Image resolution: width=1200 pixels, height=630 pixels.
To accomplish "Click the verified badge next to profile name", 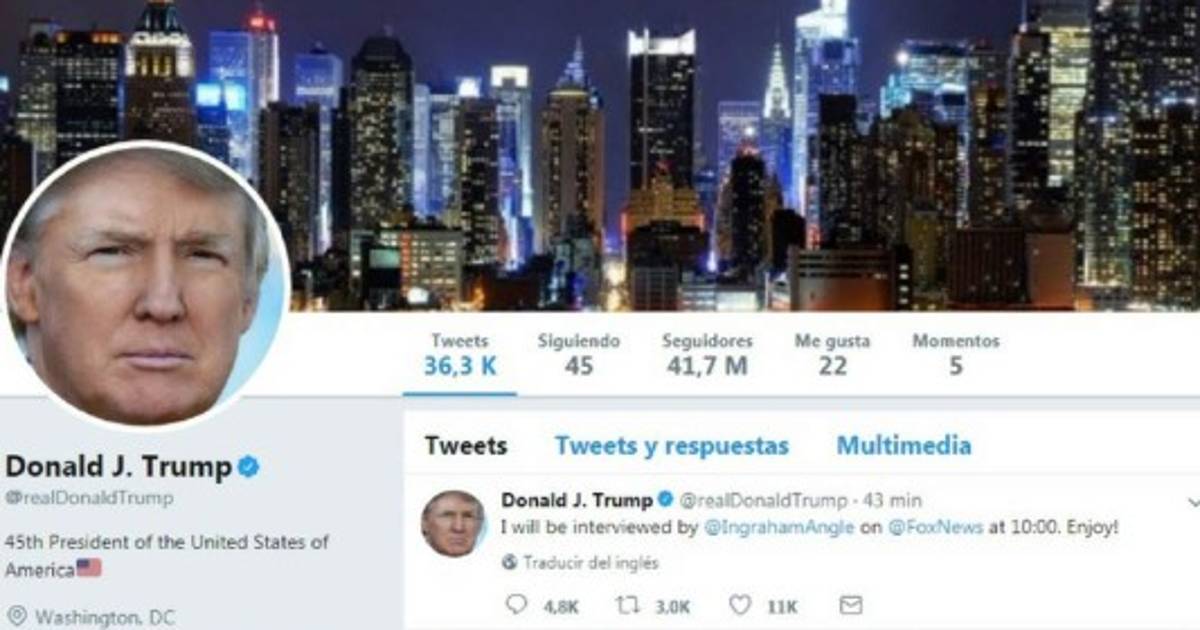I will [248, 466].
